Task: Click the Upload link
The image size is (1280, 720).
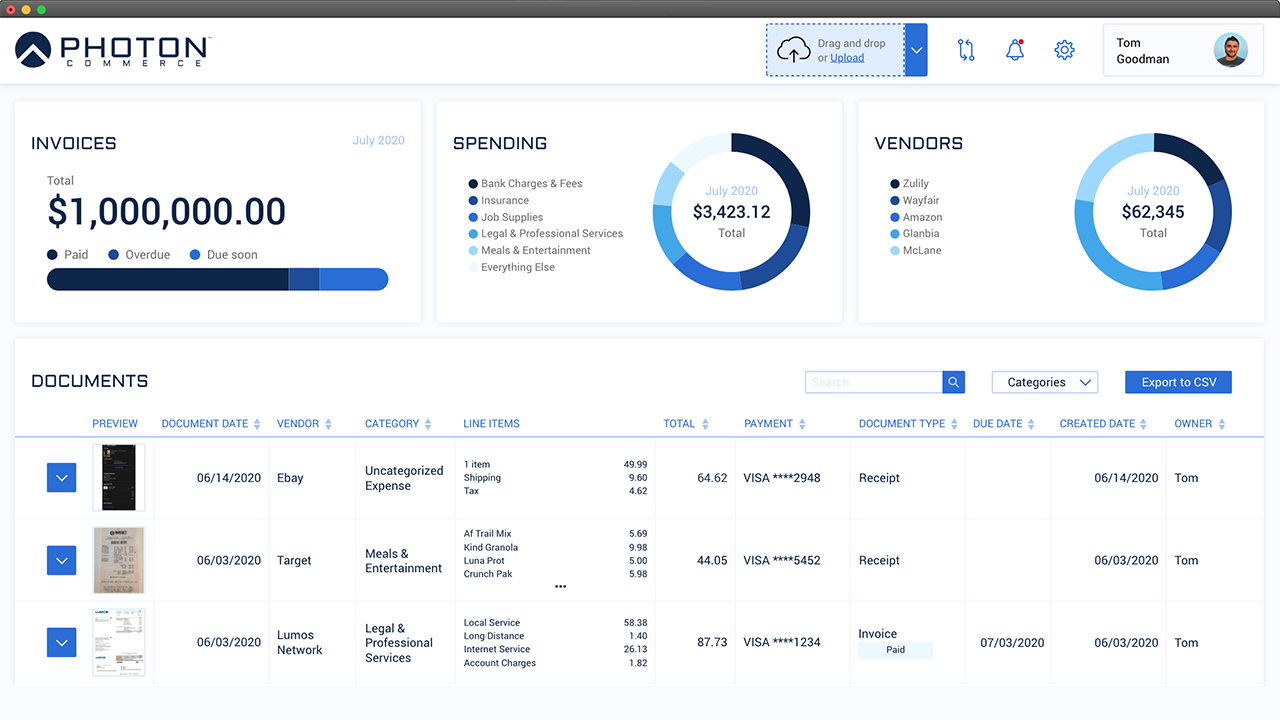Action: tap(847, 58)
